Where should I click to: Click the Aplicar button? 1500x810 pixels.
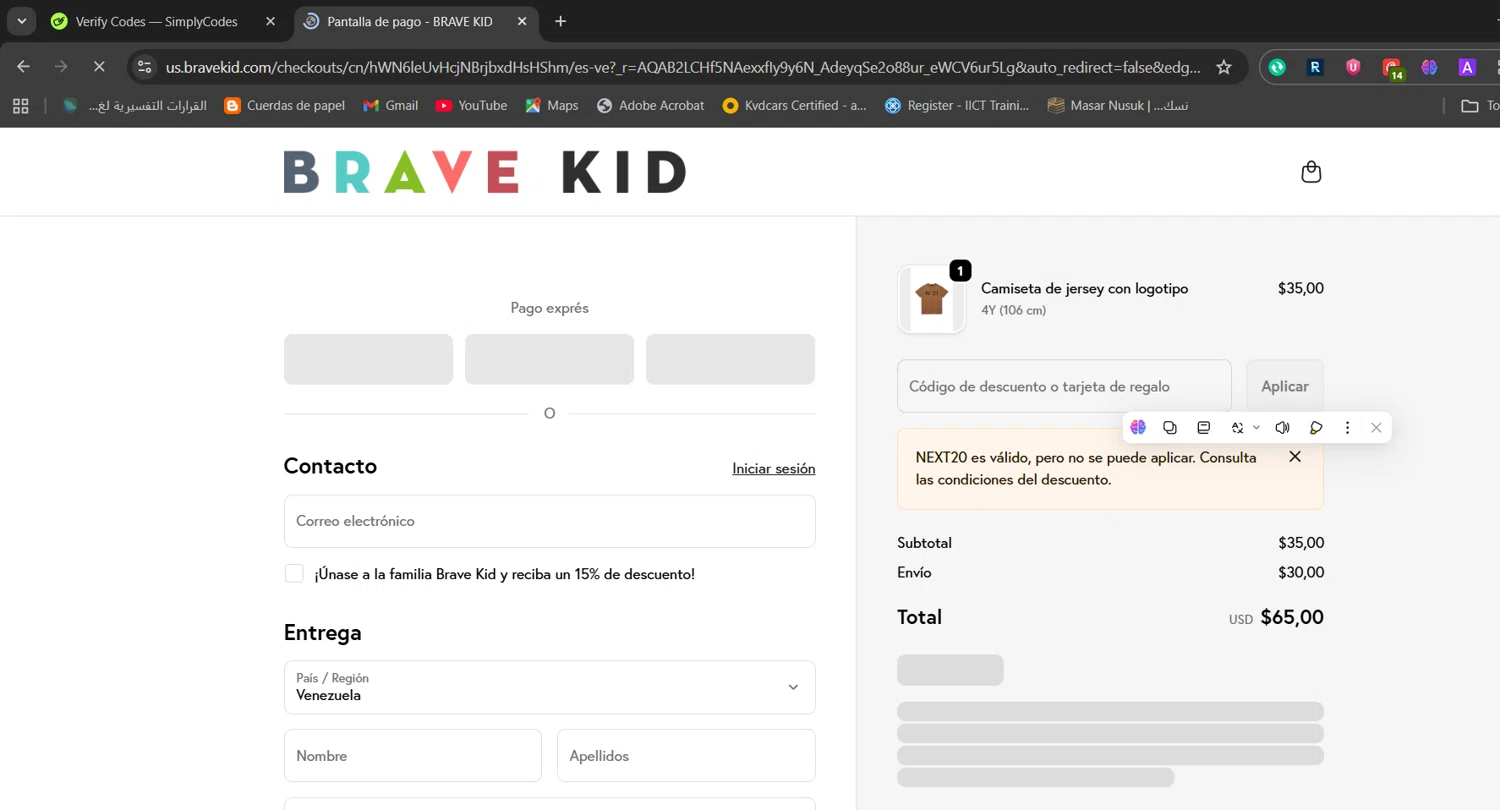(1284, 386)
